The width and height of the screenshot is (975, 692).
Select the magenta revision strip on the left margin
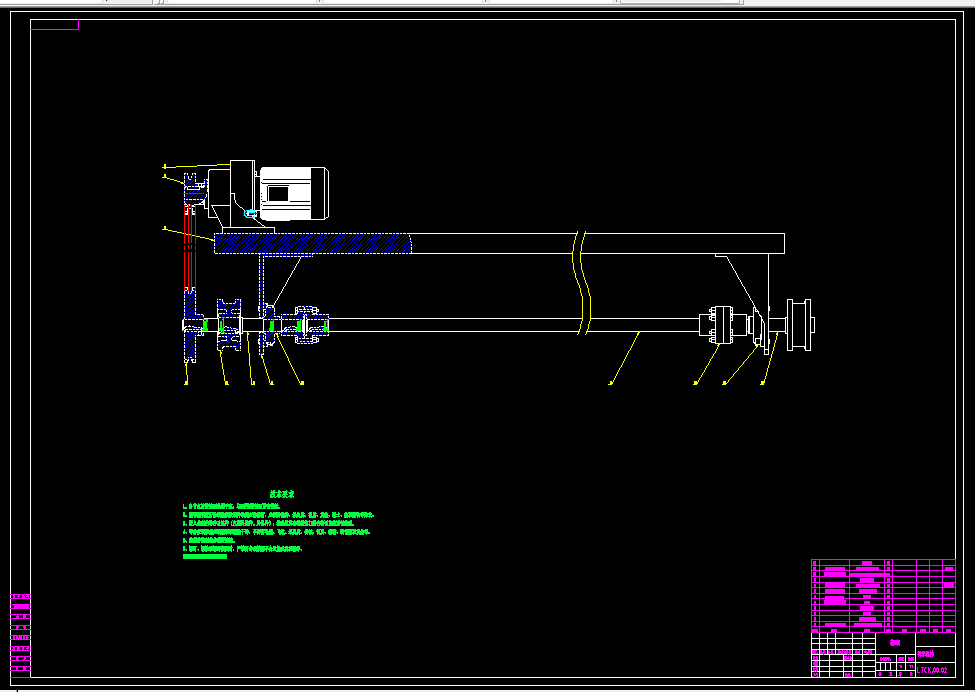tap(21, 635)
